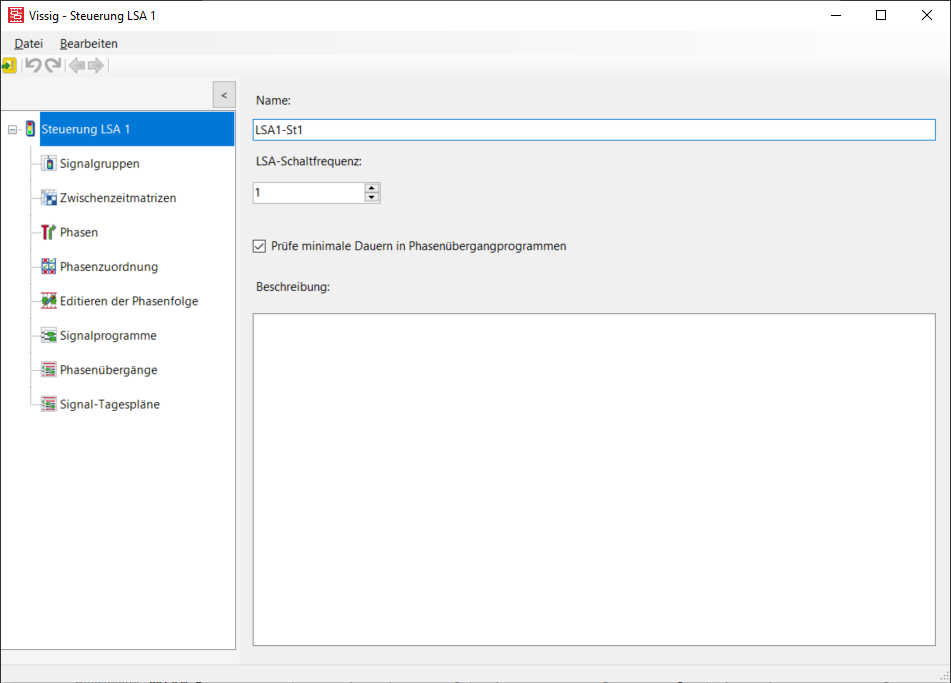Click the traffic light icon of Steuerung LSA 1
The height and width of the screenshot is (683, 951).
[30, 129]
